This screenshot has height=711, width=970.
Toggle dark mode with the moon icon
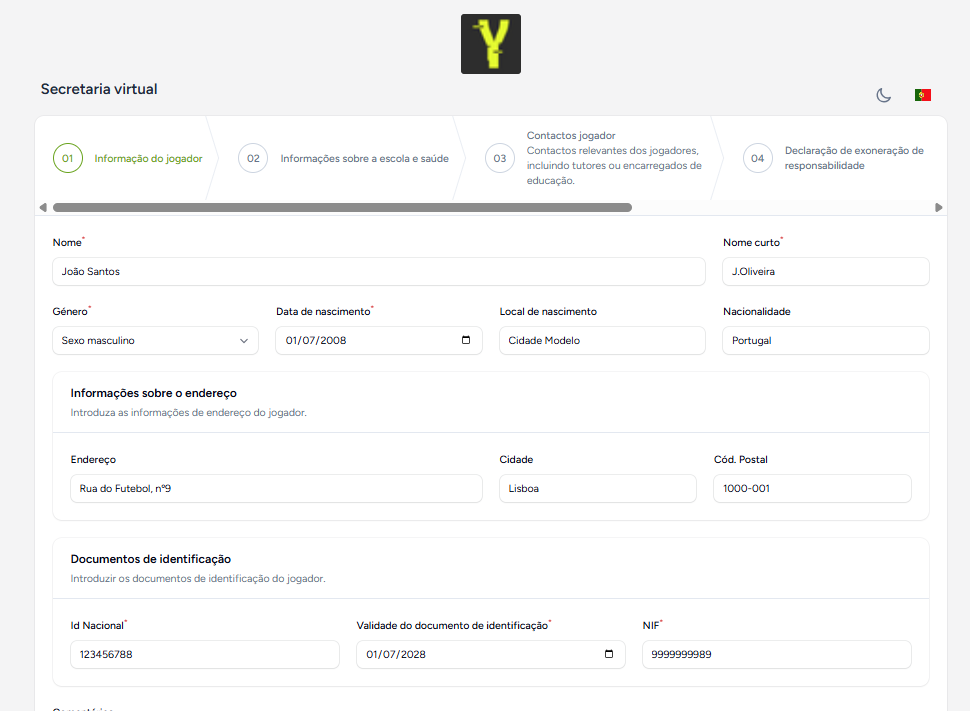883,95
